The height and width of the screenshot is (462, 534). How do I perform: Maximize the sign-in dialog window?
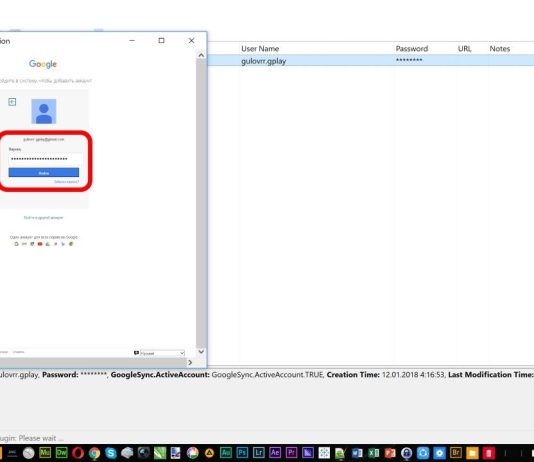point(161,41)
